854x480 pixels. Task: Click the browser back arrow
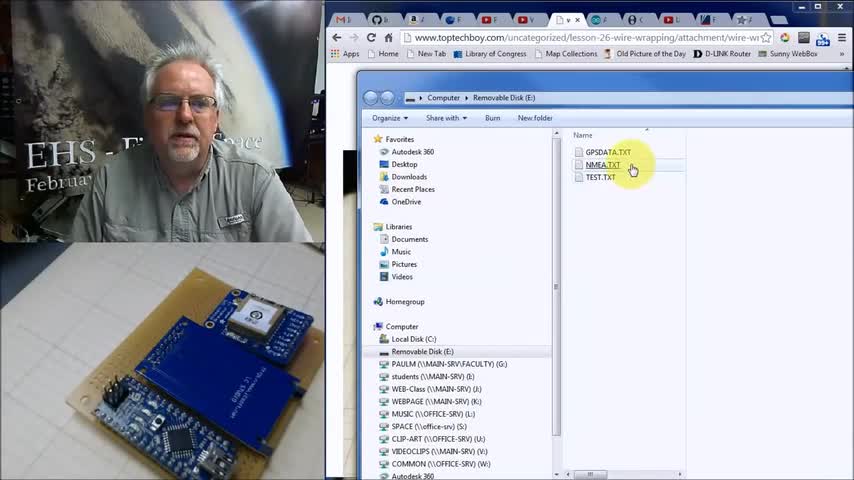(337, 38)
